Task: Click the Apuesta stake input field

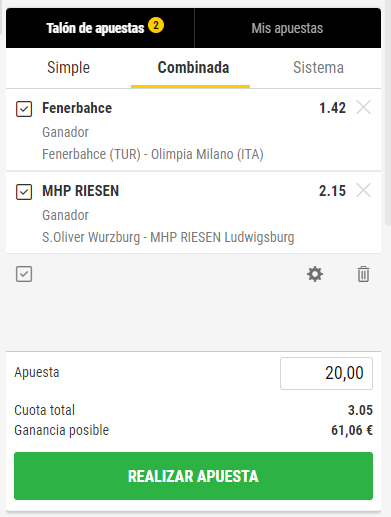Action: [326, 373]
